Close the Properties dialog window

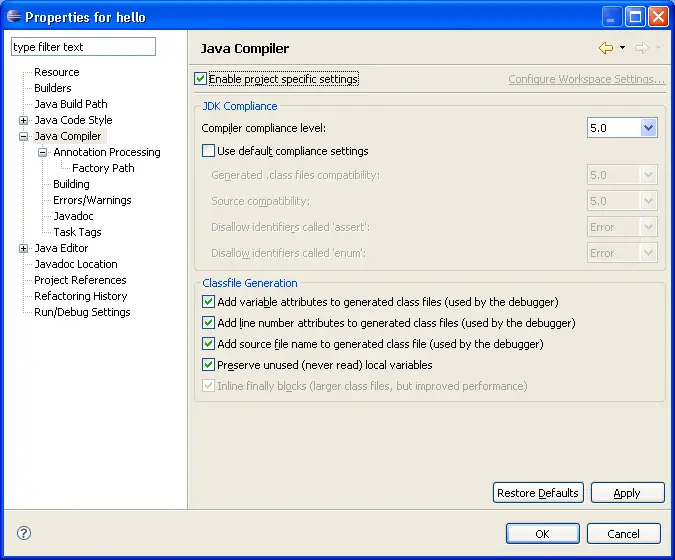[658, 17]
